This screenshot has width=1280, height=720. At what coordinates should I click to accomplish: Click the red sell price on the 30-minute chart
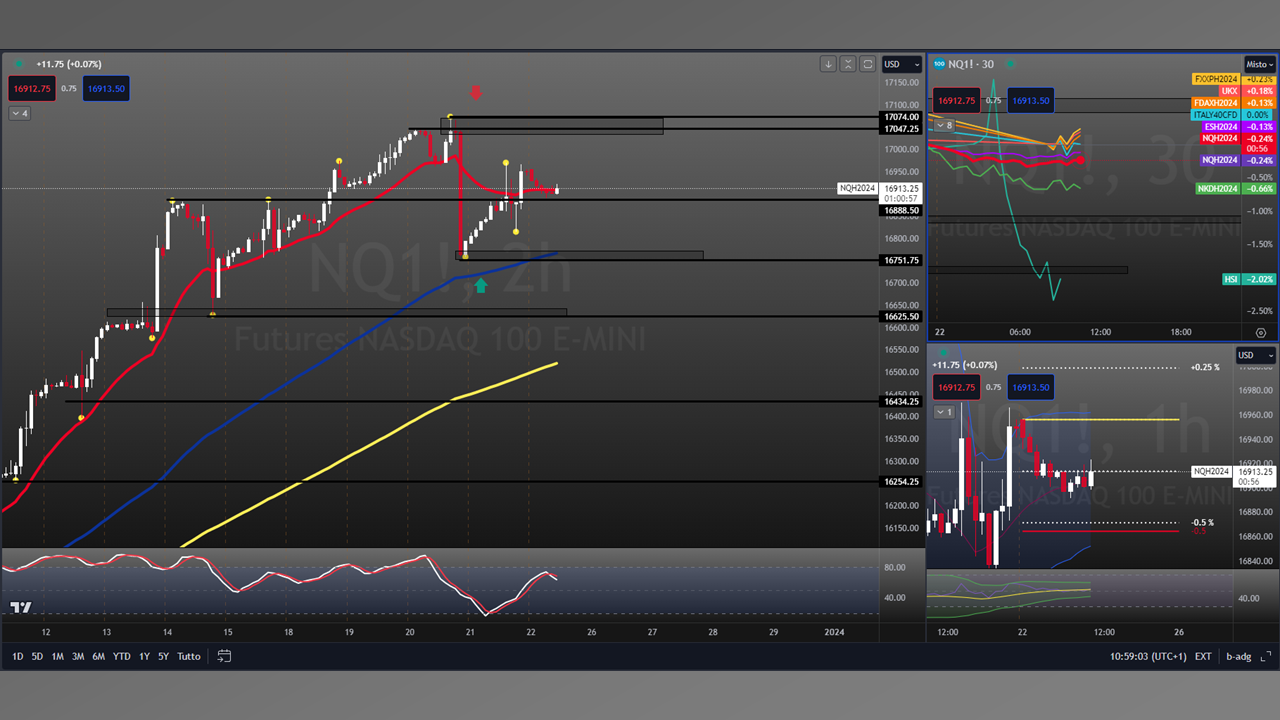click(957, 100)
